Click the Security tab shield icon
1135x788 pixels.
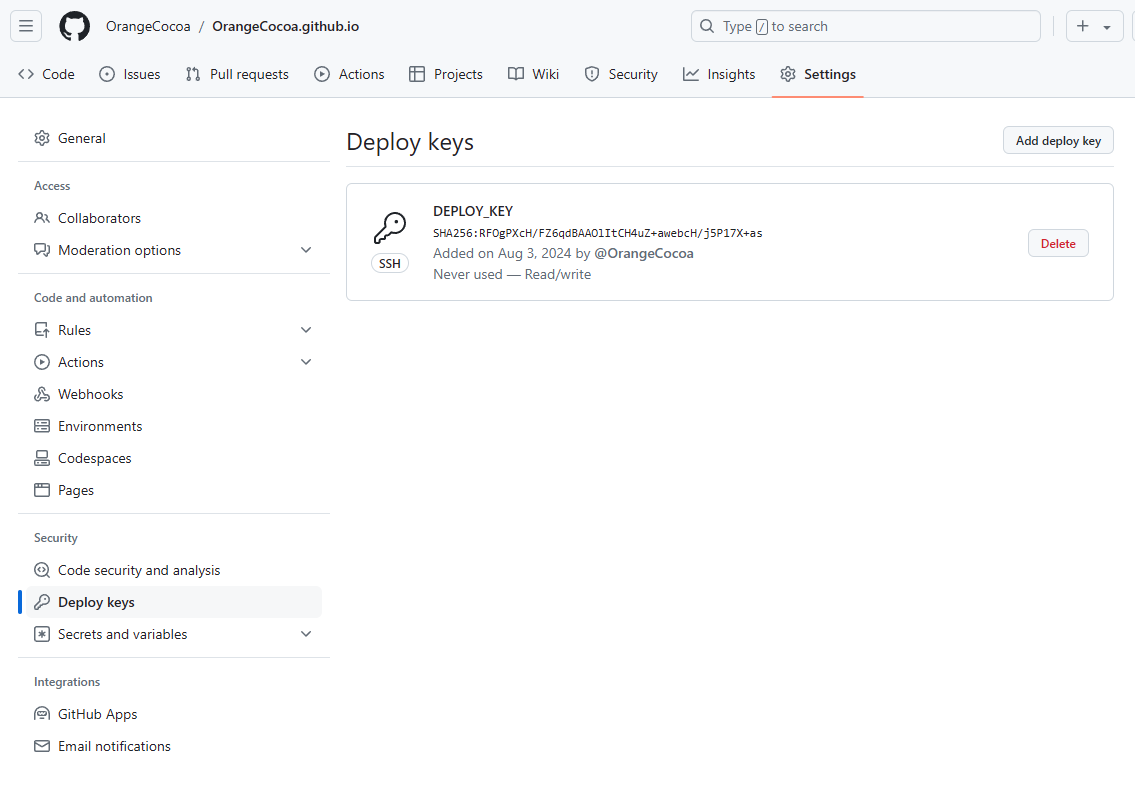[x=592, y=74]
